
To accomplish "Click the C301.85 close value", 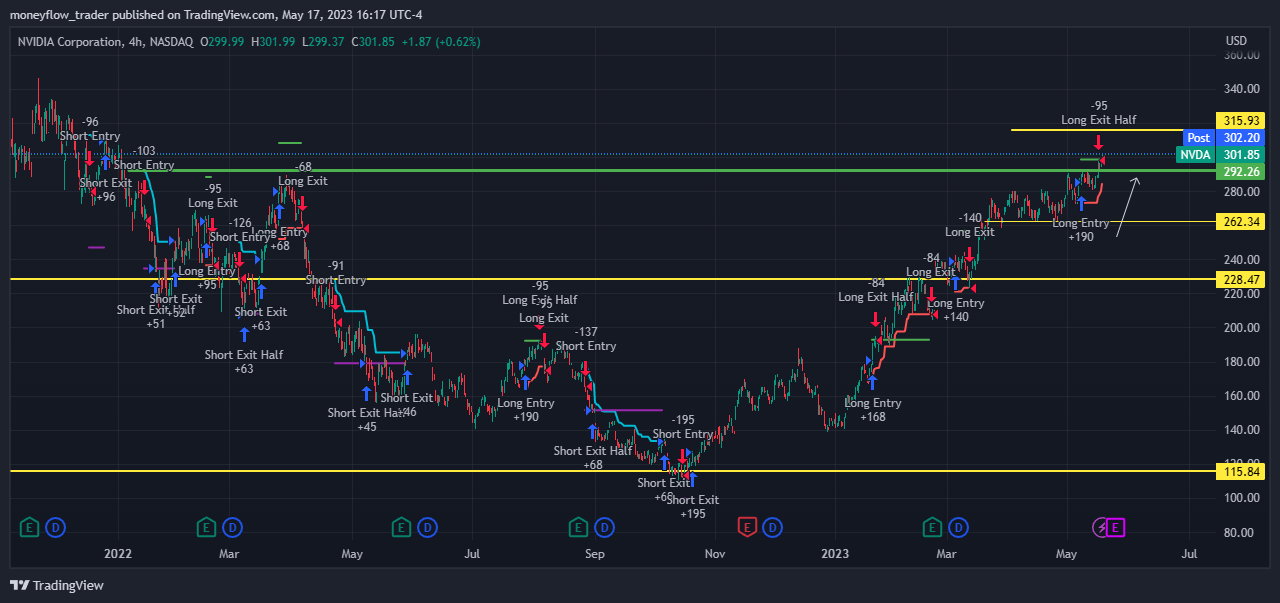I will point(372,42).
